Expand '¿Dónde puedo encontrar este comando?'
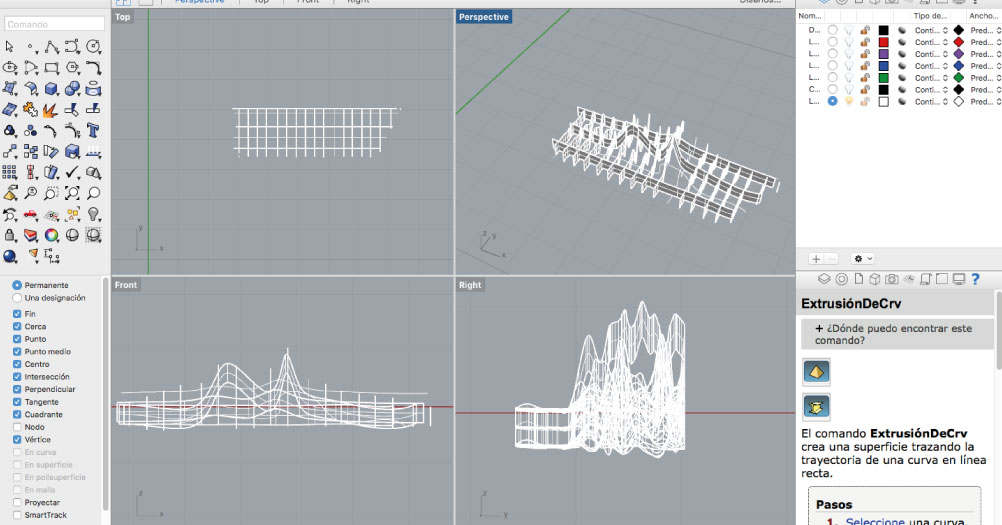The image size is (1002, 525). tap(897, 334)
